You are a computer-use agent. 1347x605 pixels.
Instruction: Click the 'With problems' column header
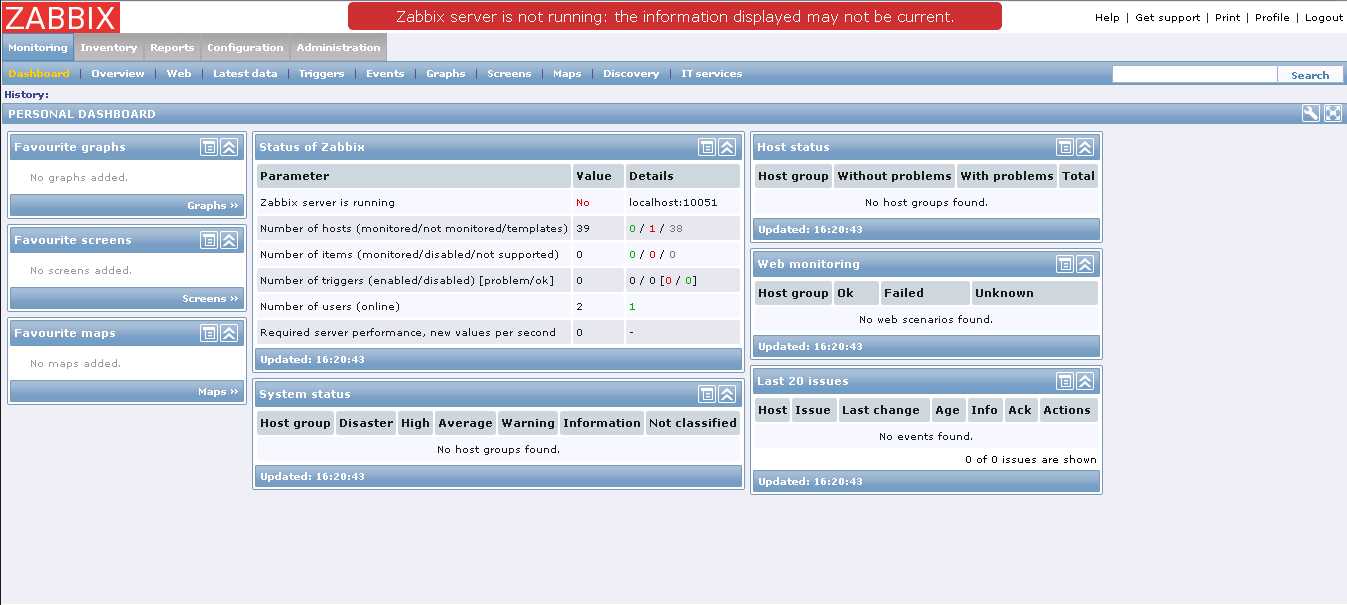(x=1007, y=176)
